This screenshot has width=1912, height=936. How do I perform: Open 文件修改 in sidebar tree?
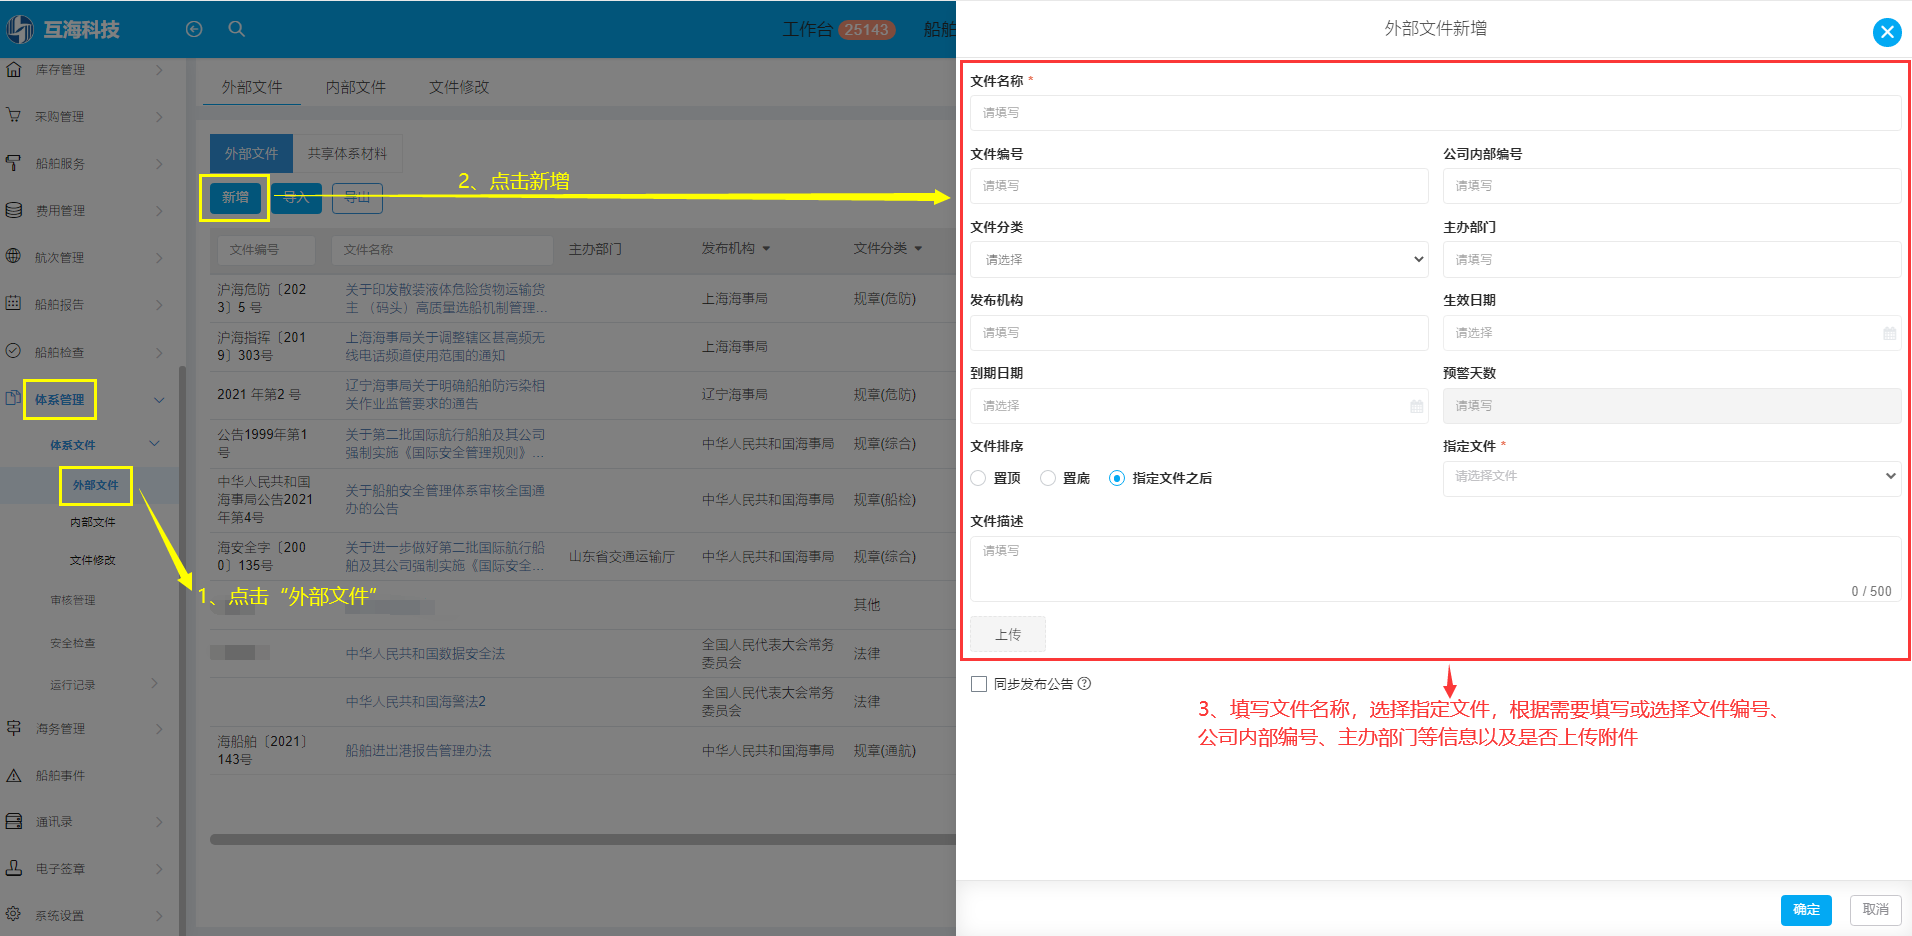[x=93, y=560]
